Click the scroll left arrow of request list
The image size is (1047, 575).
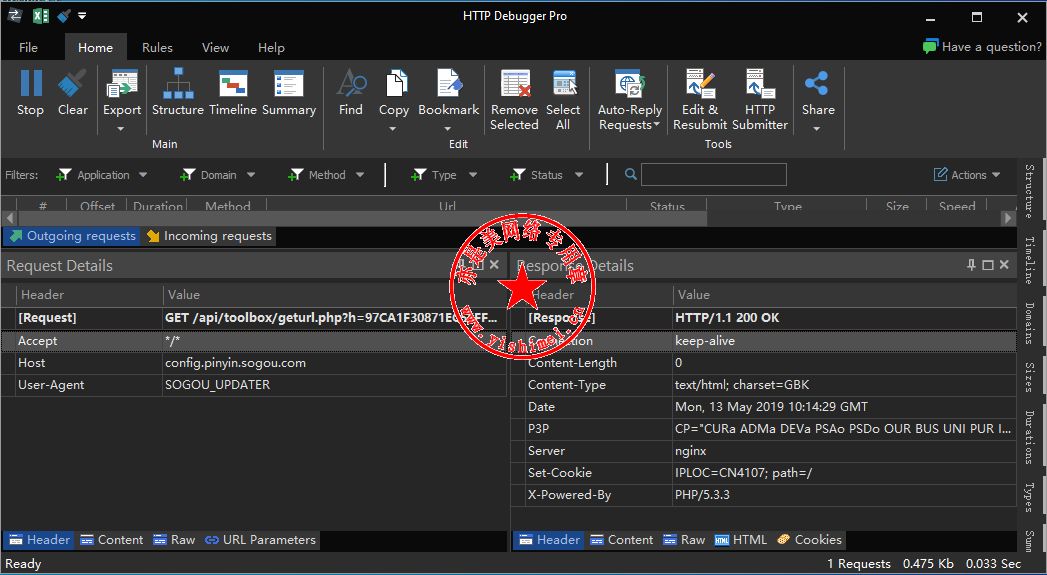[x=9, y=218]
